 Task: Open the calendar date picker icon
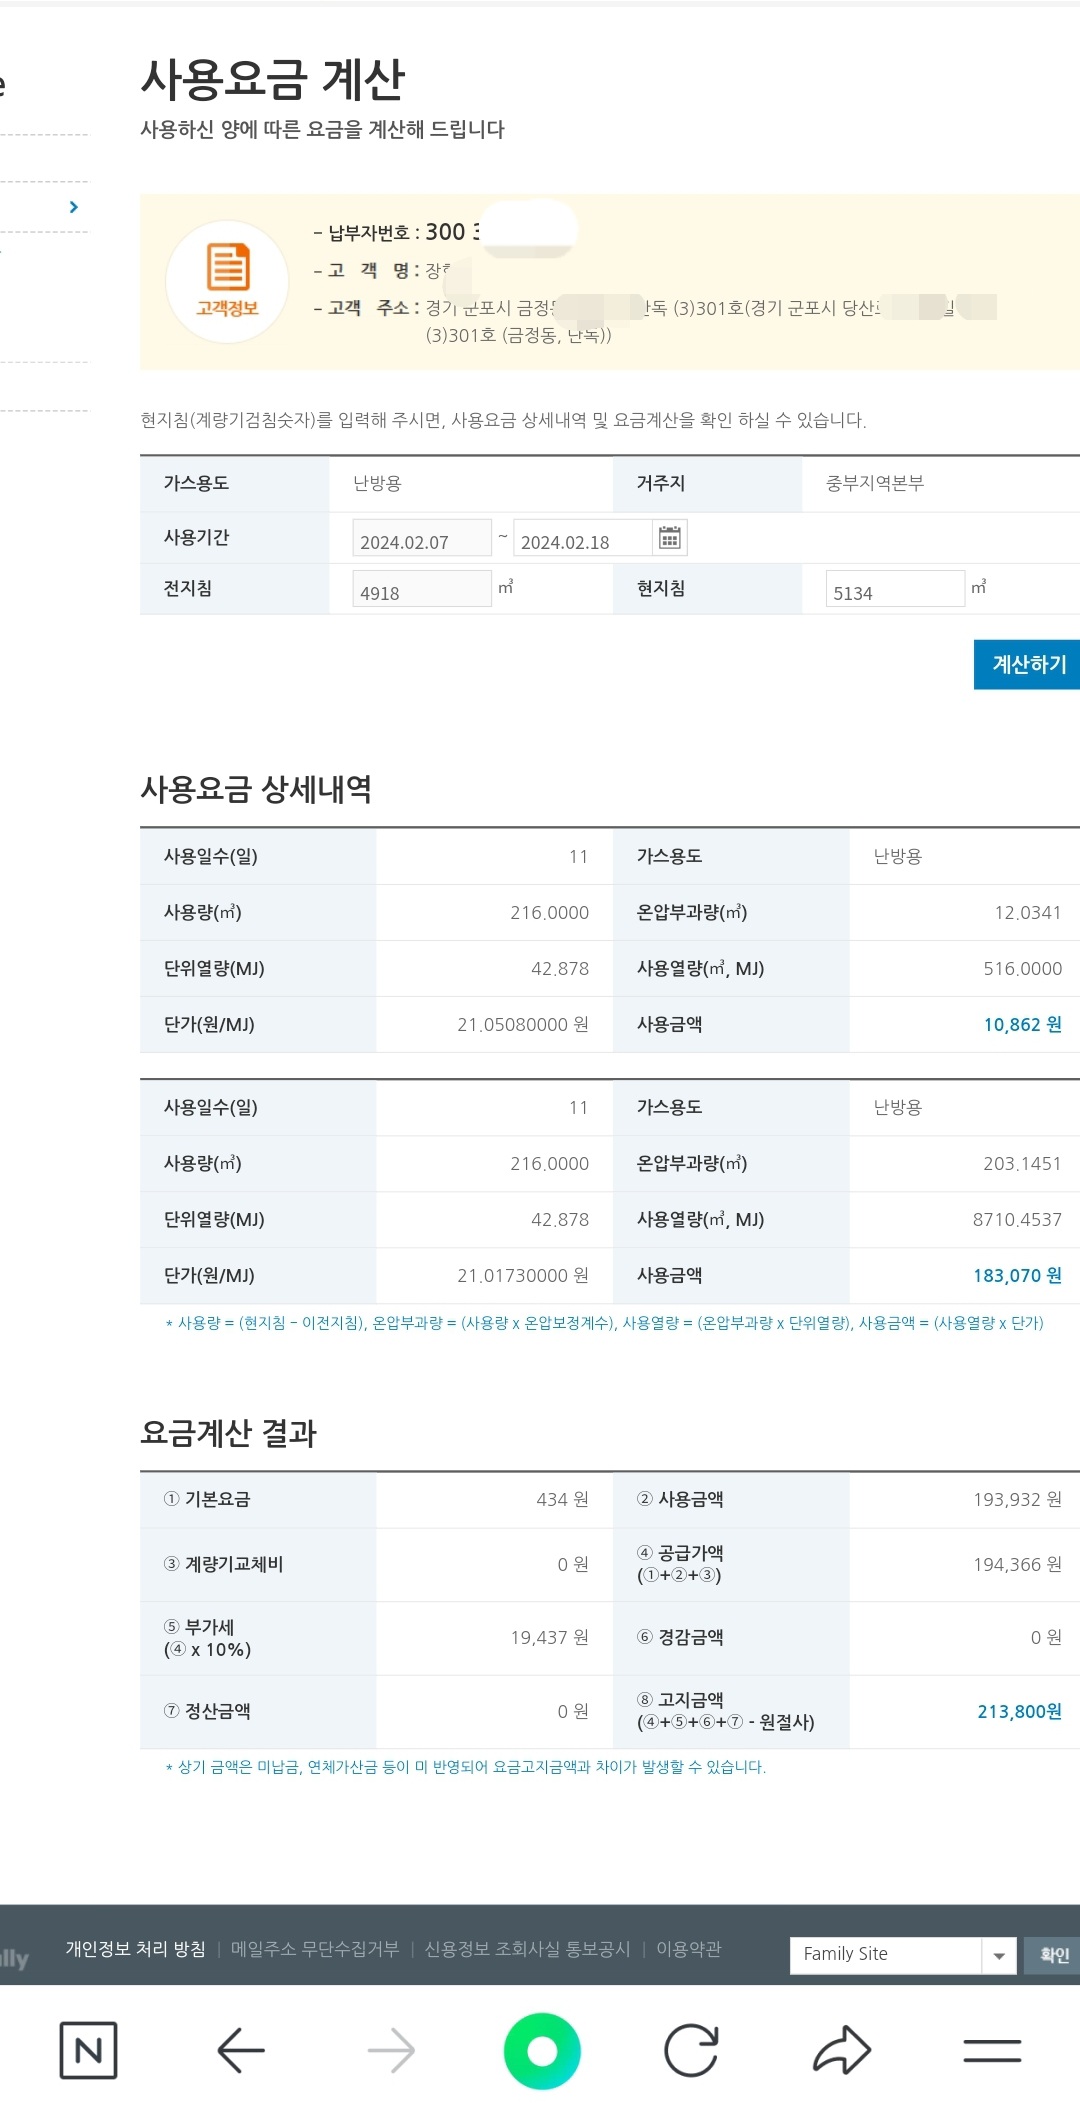pos(669,538)
